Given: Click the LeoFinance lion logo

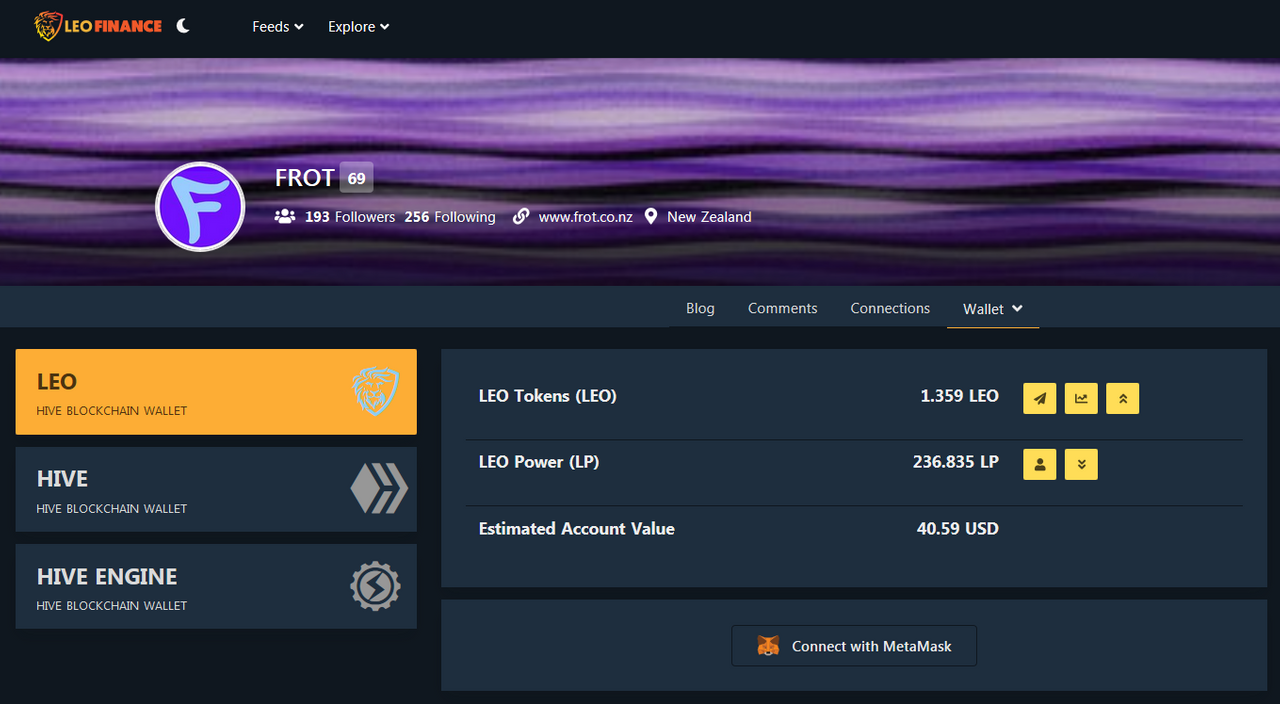Looking at the screenshot, I should (x=98, y=26).
